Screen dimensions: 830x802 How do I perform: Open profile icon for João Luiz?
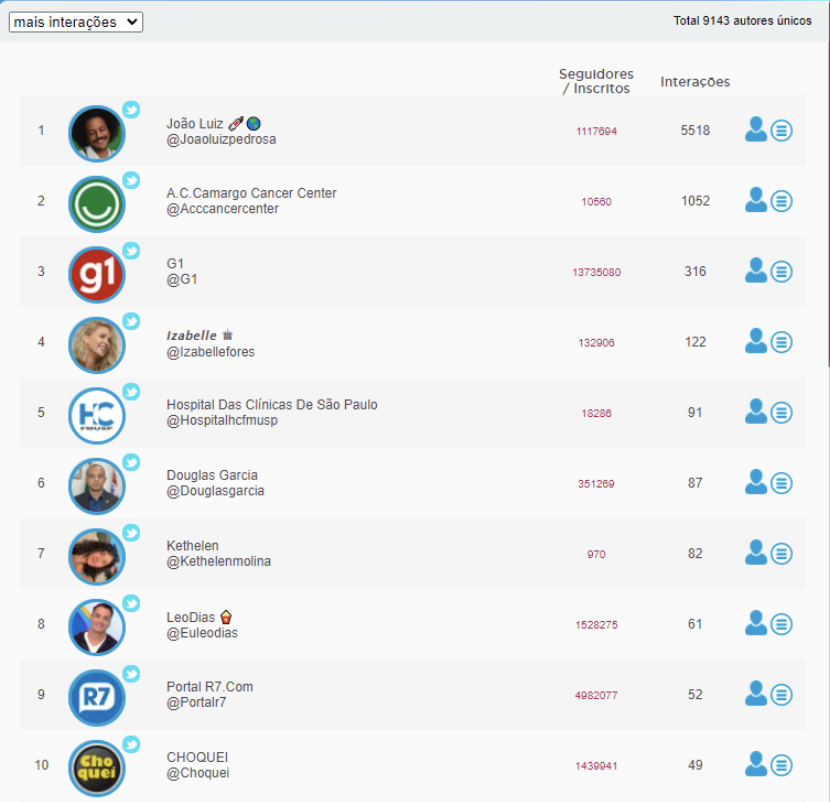pos(755,130)
